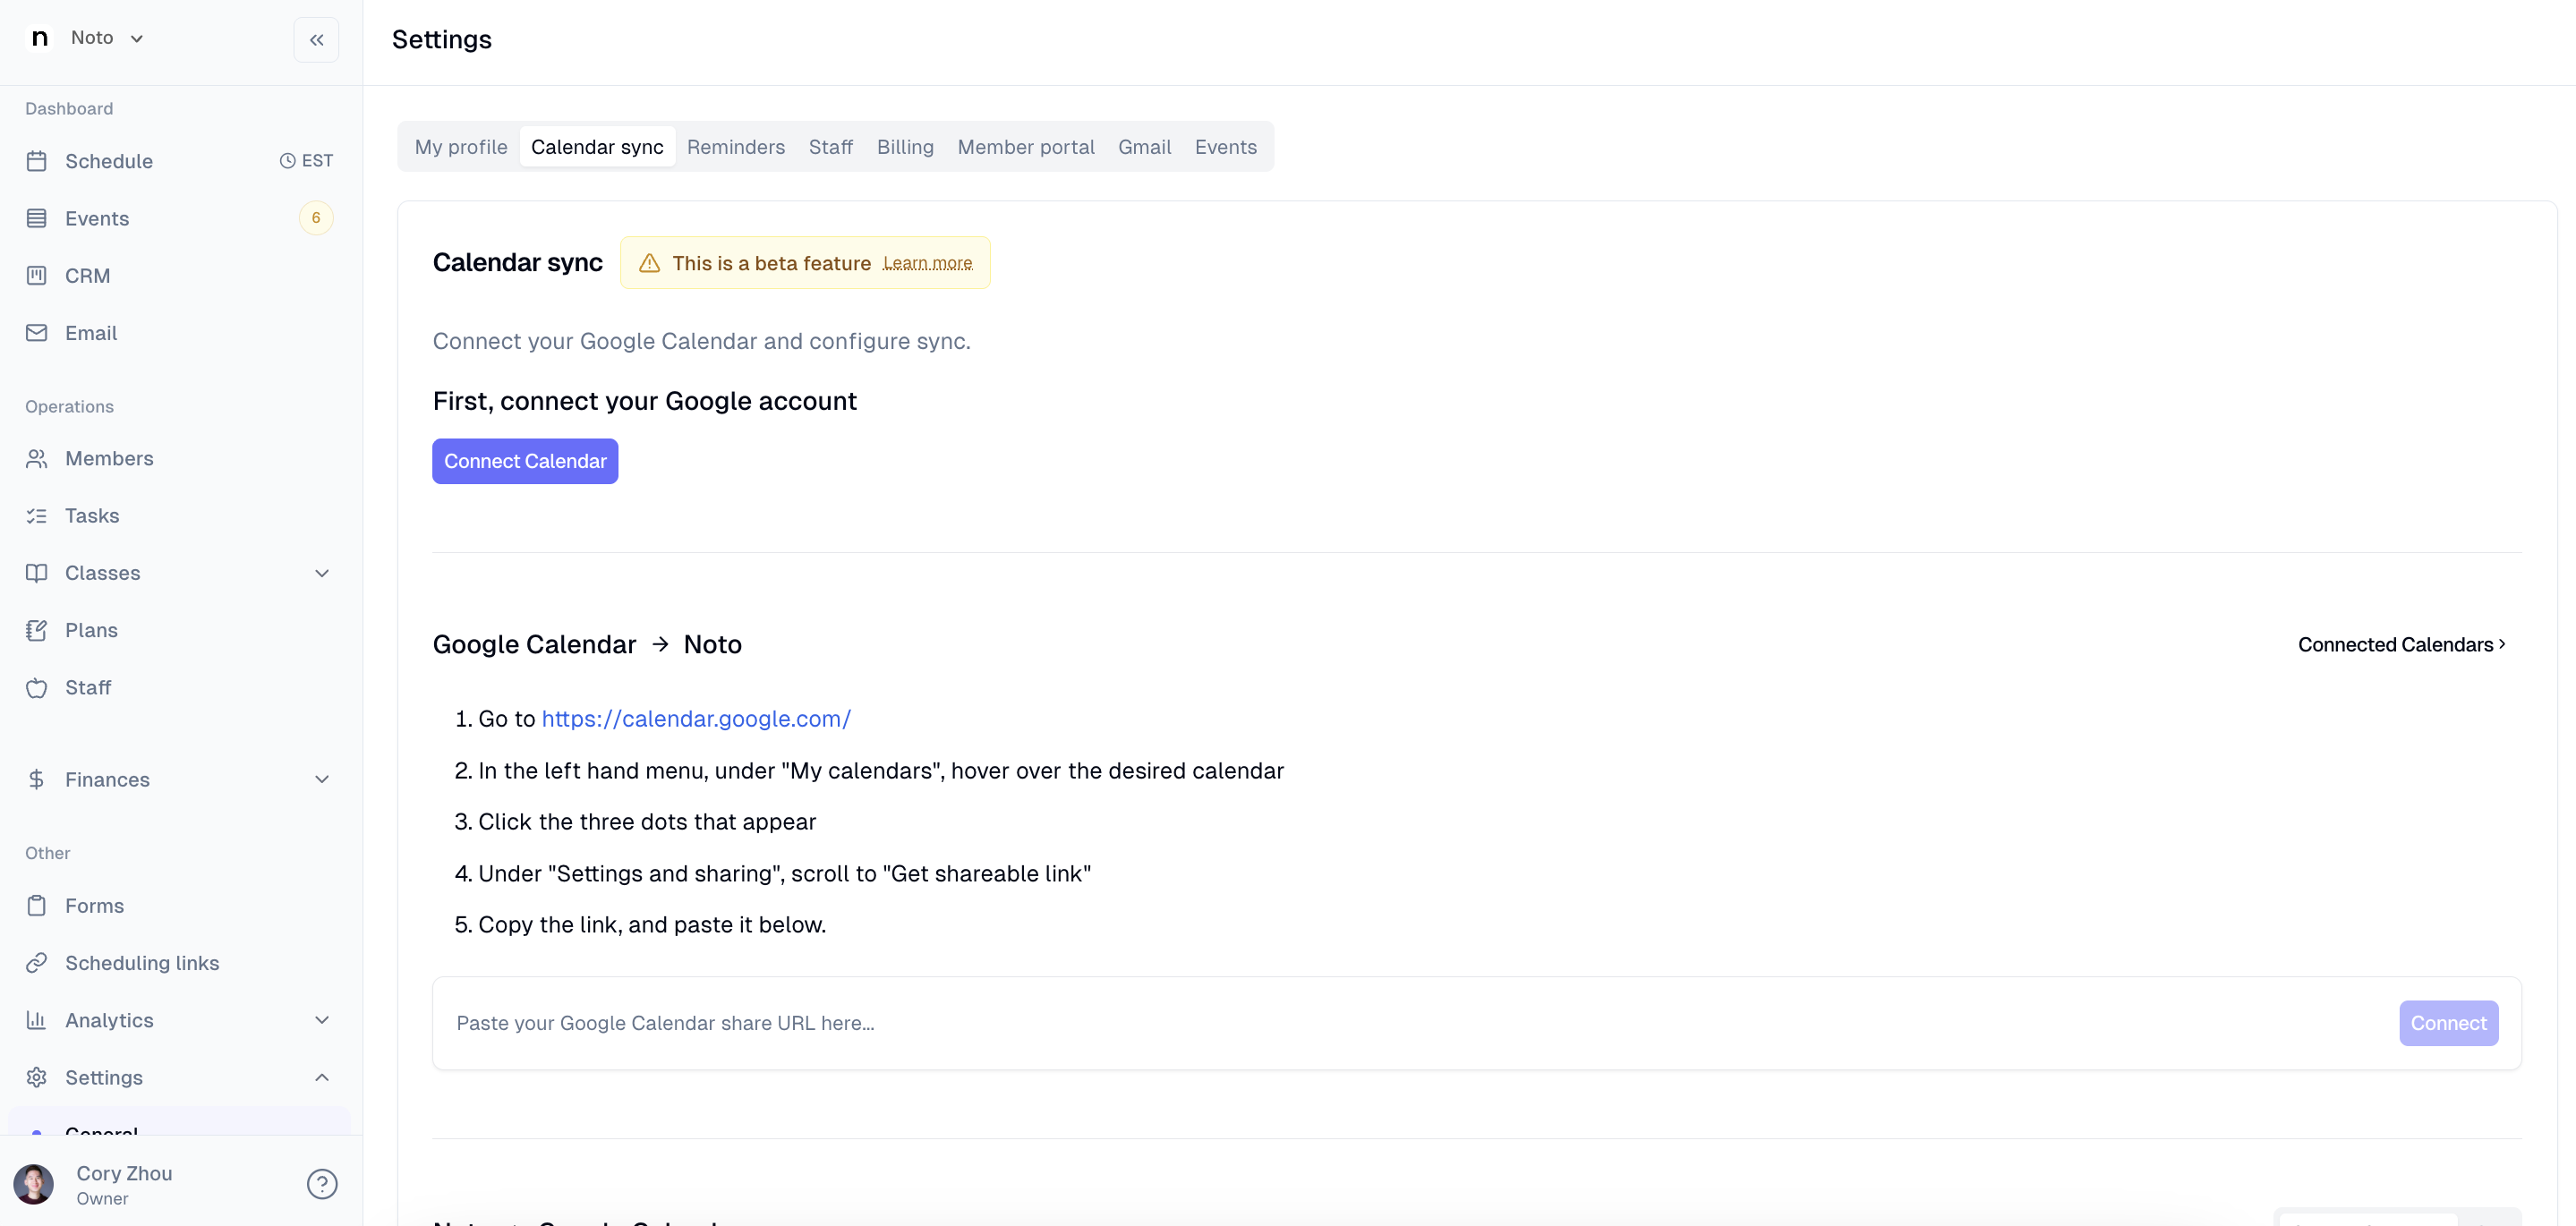Click the Noto logo icon
2576x1226 pixels.
click(x=40, y=38)
